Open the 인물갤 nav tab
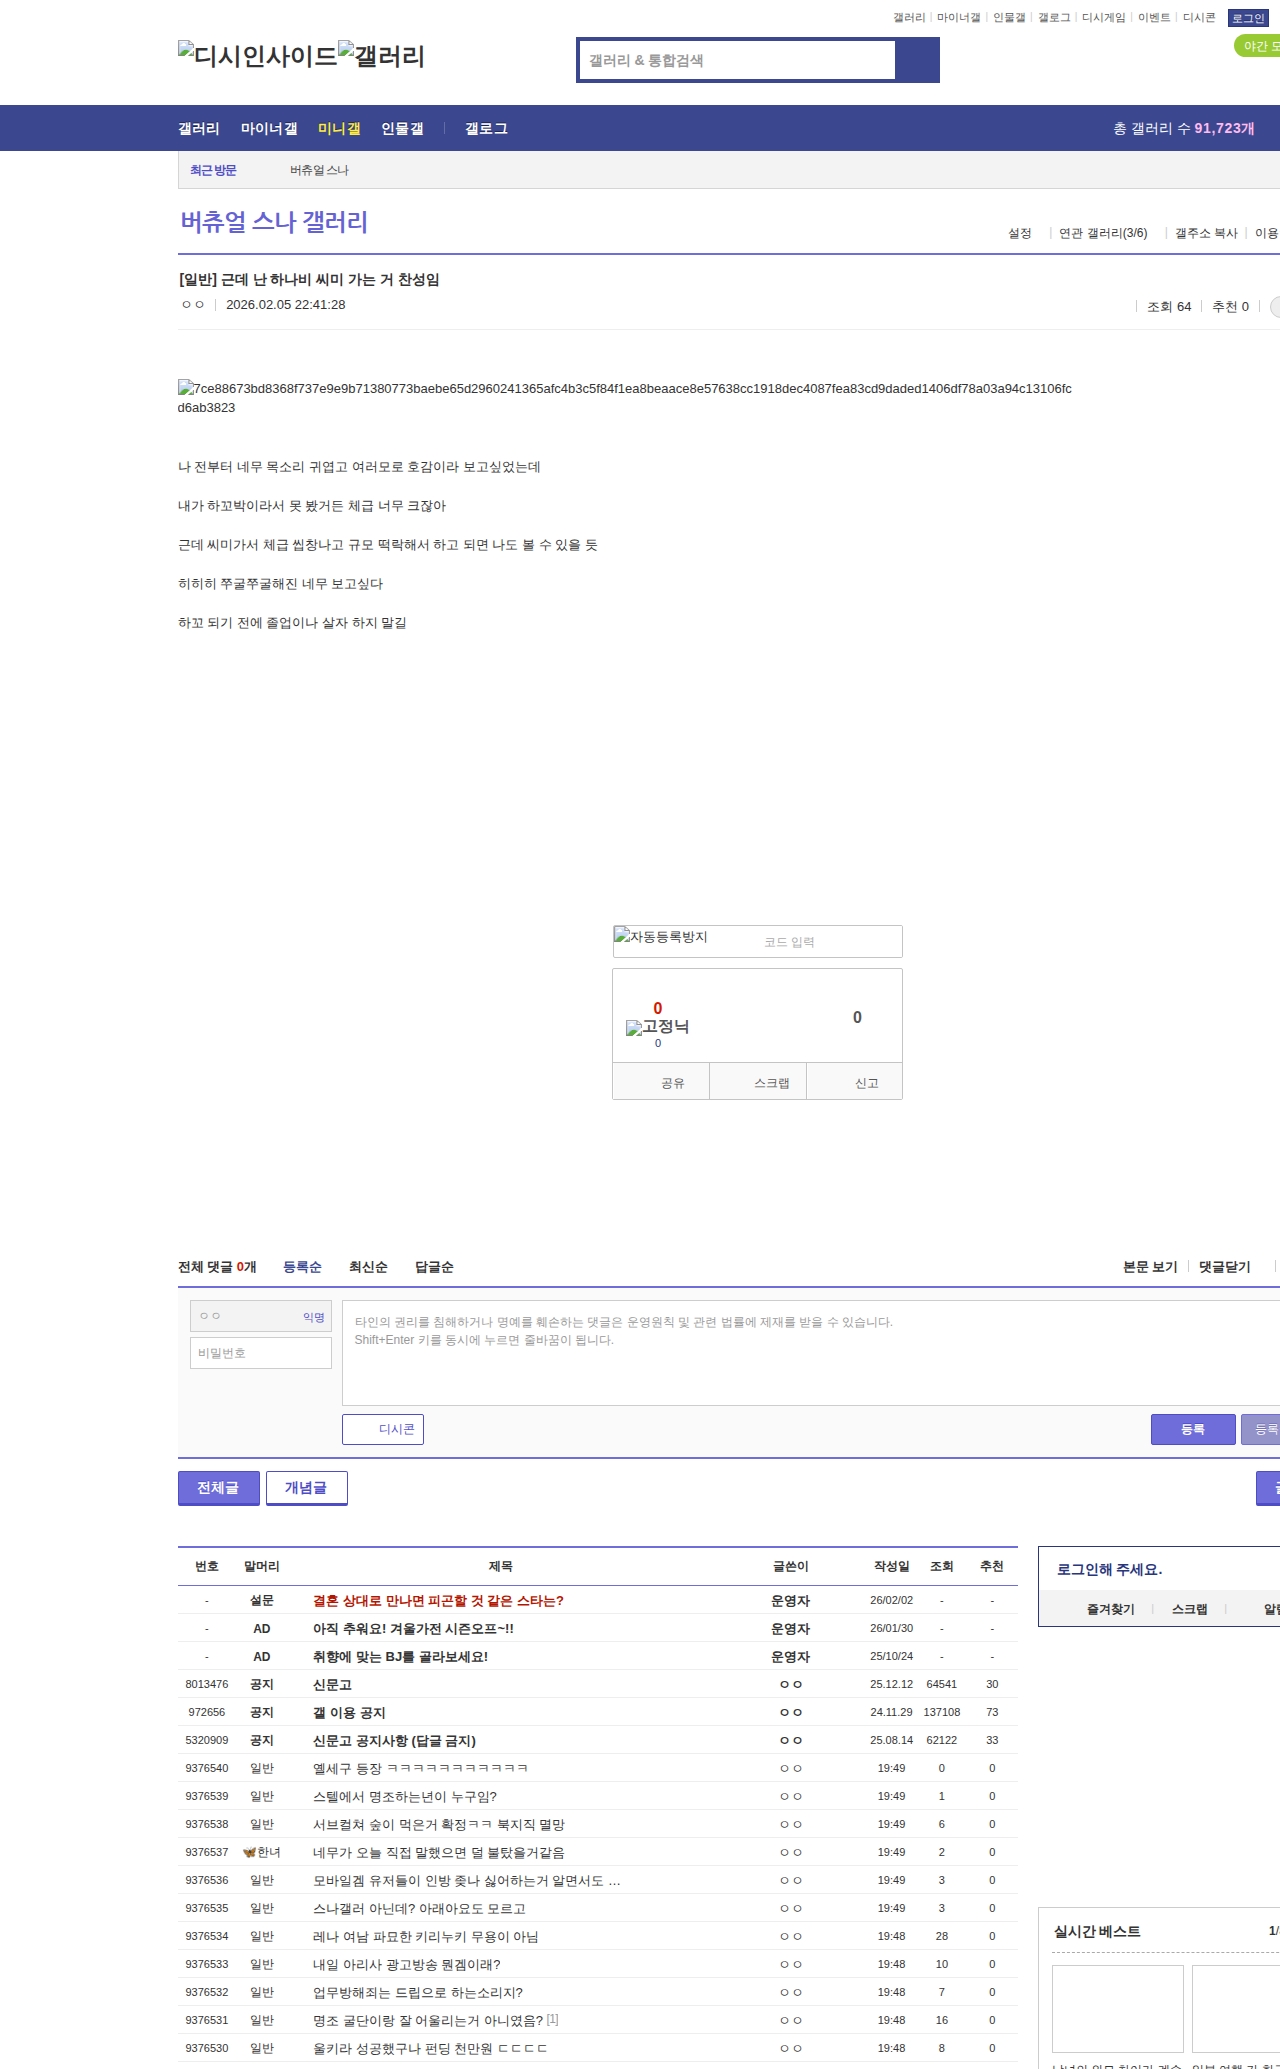 click(402, 128)
